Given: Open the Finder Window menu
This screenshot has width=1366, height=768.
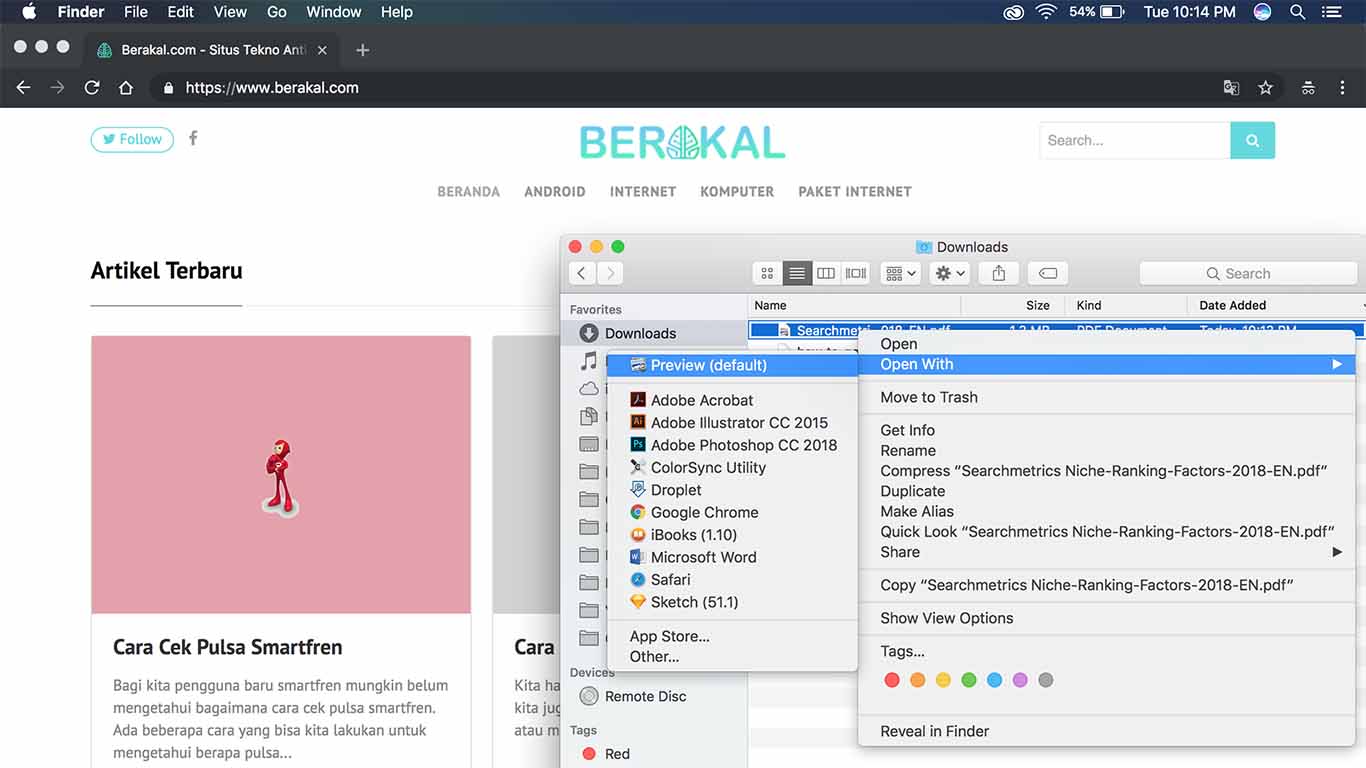Looking at the screenshot, I should point(334,12).
